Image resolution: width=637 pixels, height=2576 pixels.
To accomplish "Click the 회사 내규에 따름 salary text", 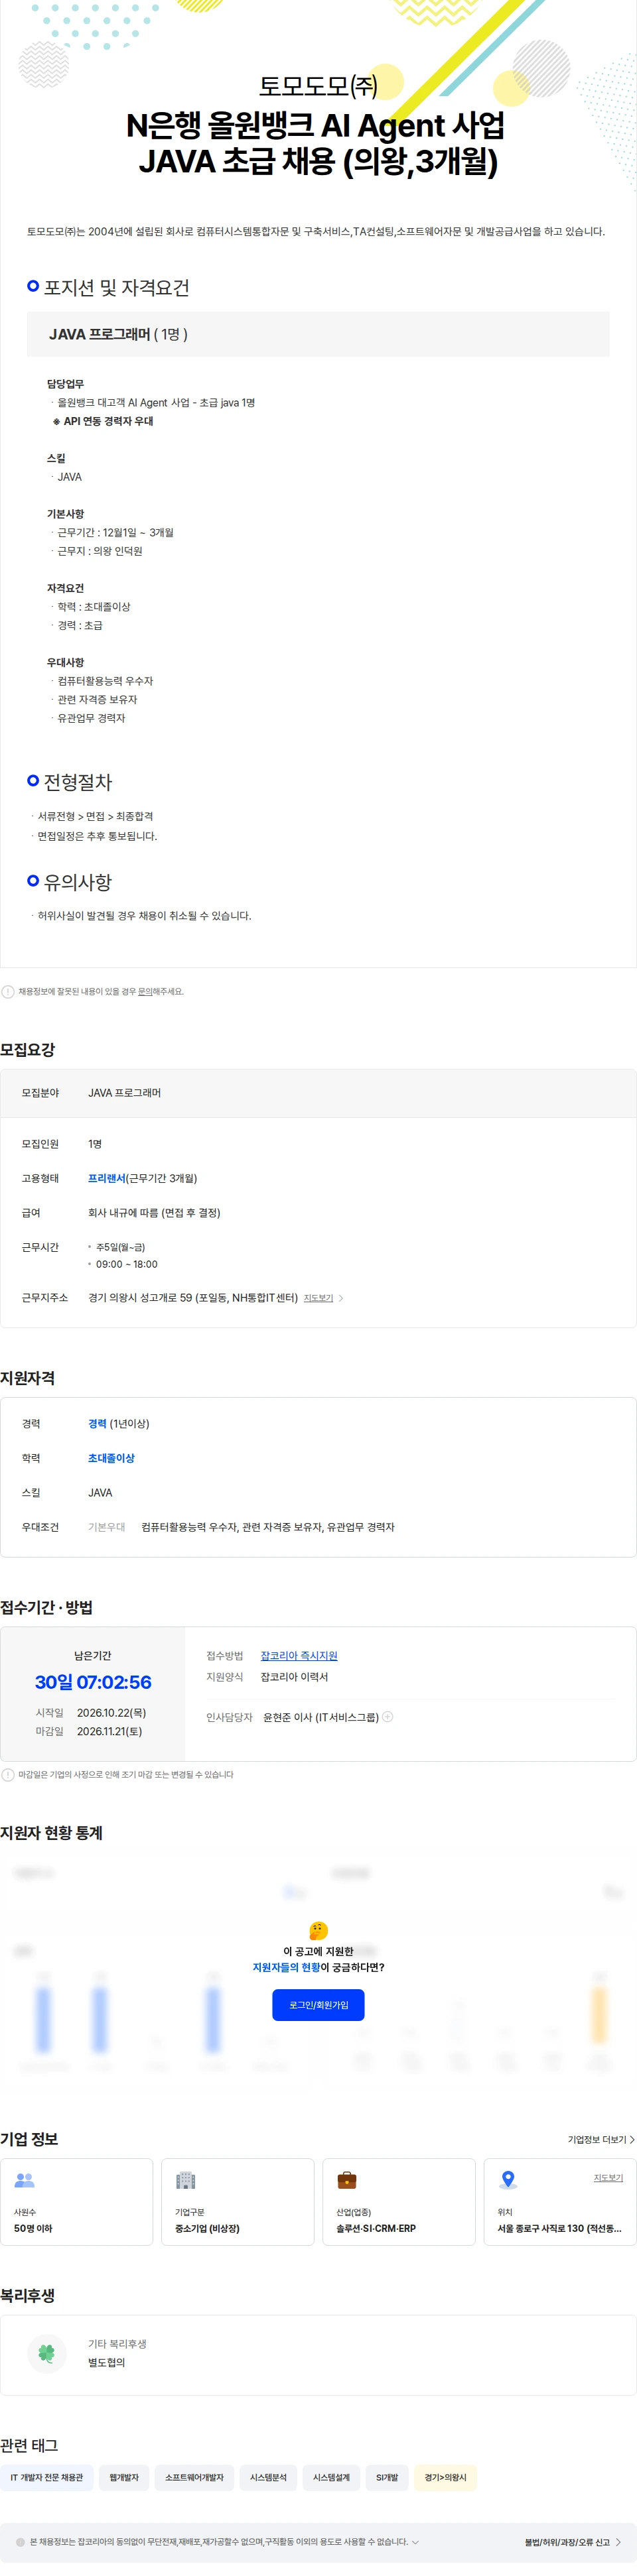I will (x=154, y=1213).
